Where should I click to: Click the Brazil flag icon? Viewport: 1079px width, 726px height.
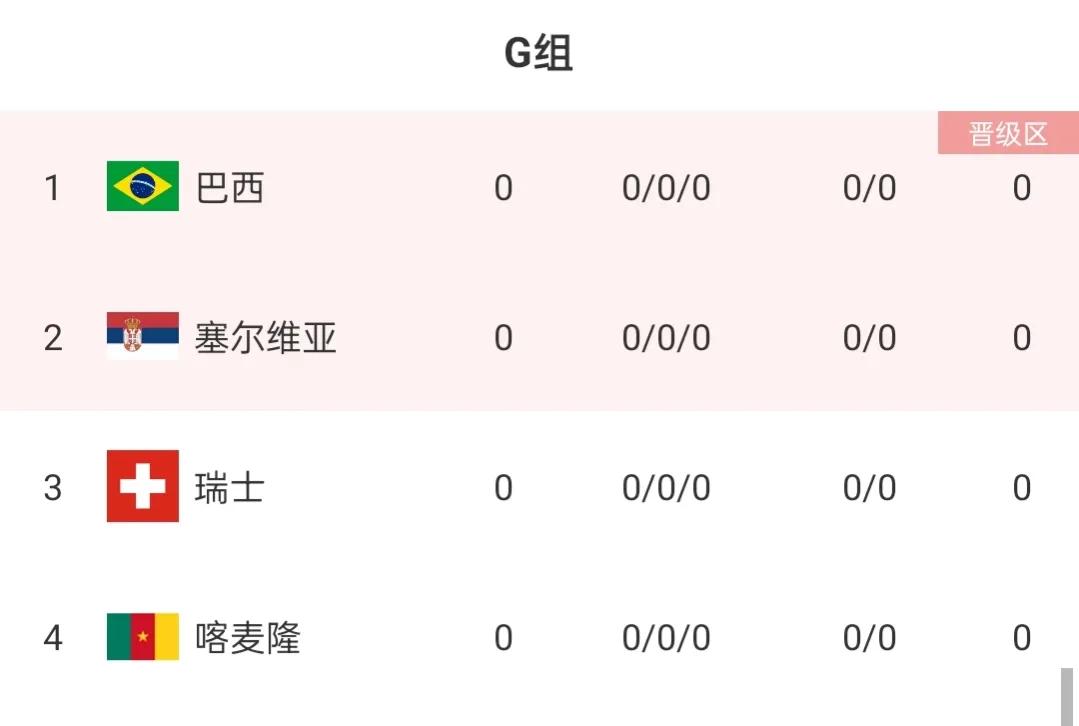140,187
